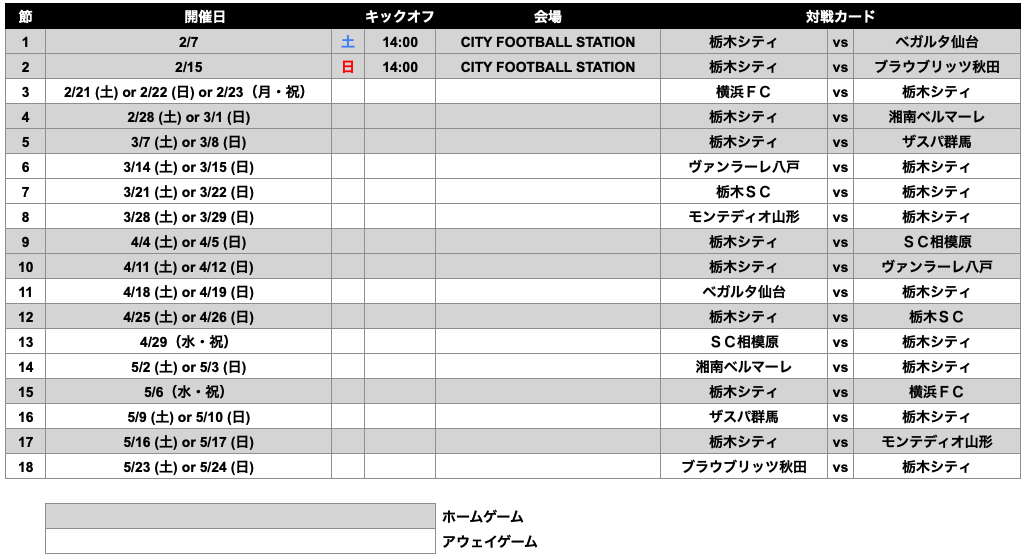This screenshot has width=1026, height=559.
Task: Click the white away game legend swatch
Action: (240, 541)
